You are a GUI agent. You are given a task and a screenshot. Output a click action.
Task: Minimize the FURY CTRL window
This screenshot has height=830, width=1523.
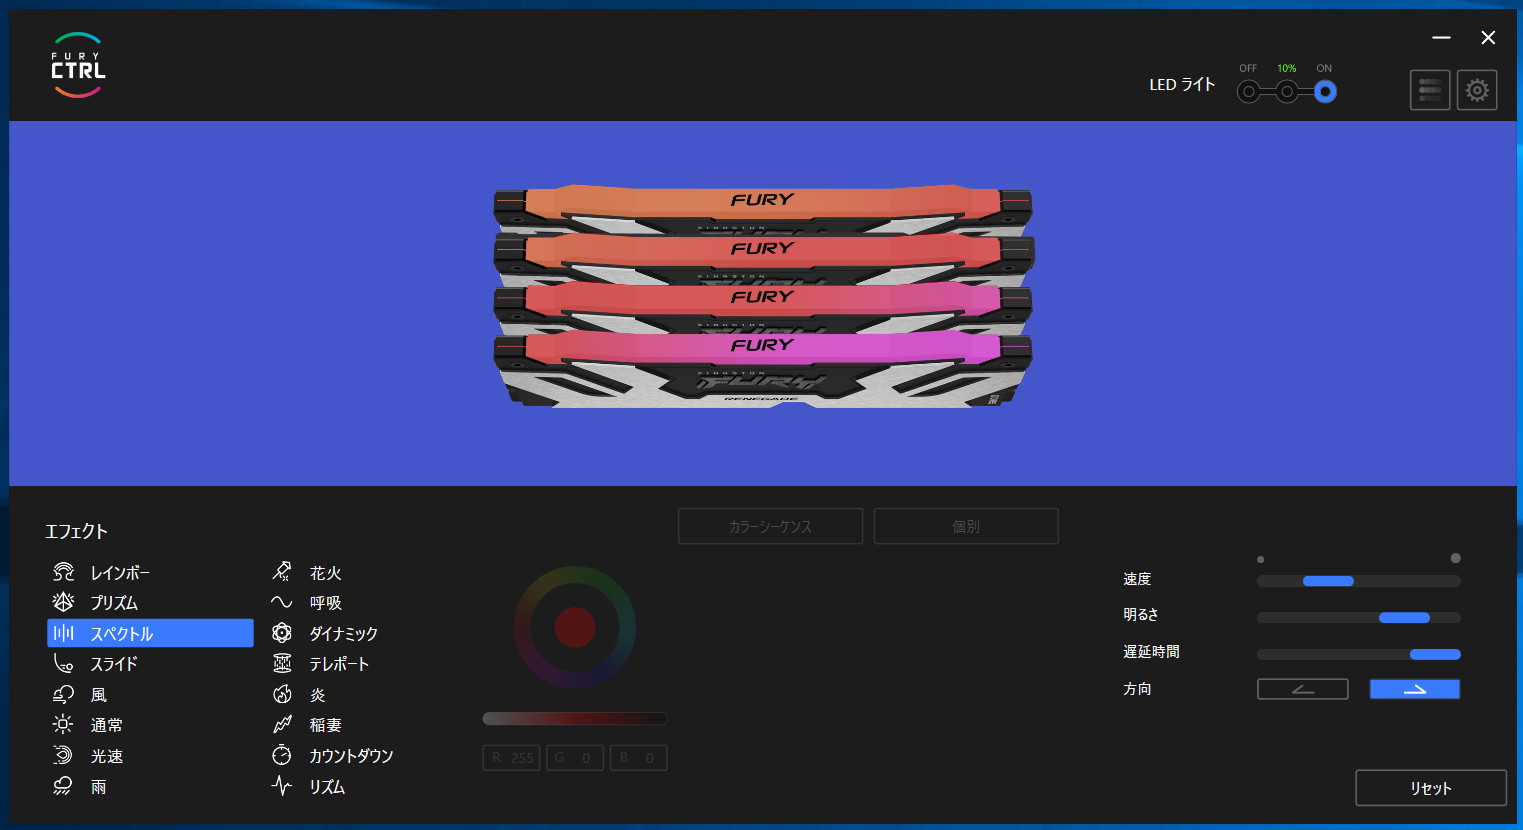click(x=1441, y=37)
